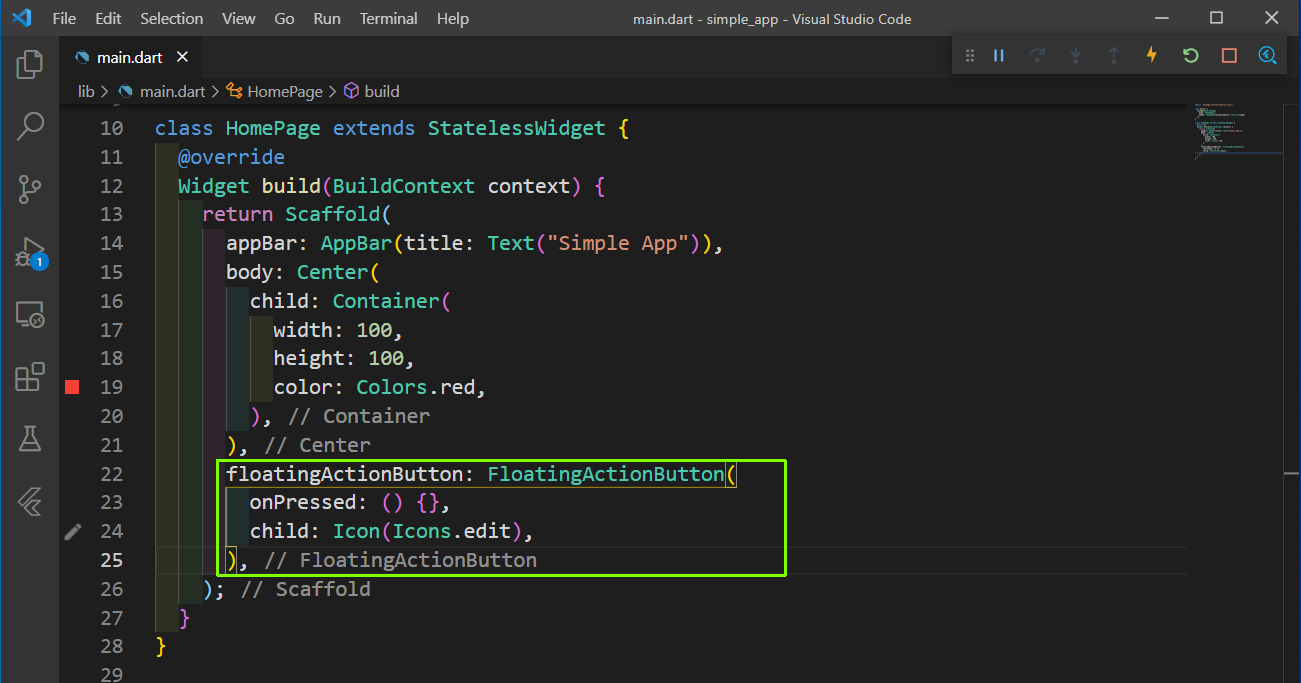Open the View menu
Viewport: 1301px width, 683px height.
coord(239,19)
